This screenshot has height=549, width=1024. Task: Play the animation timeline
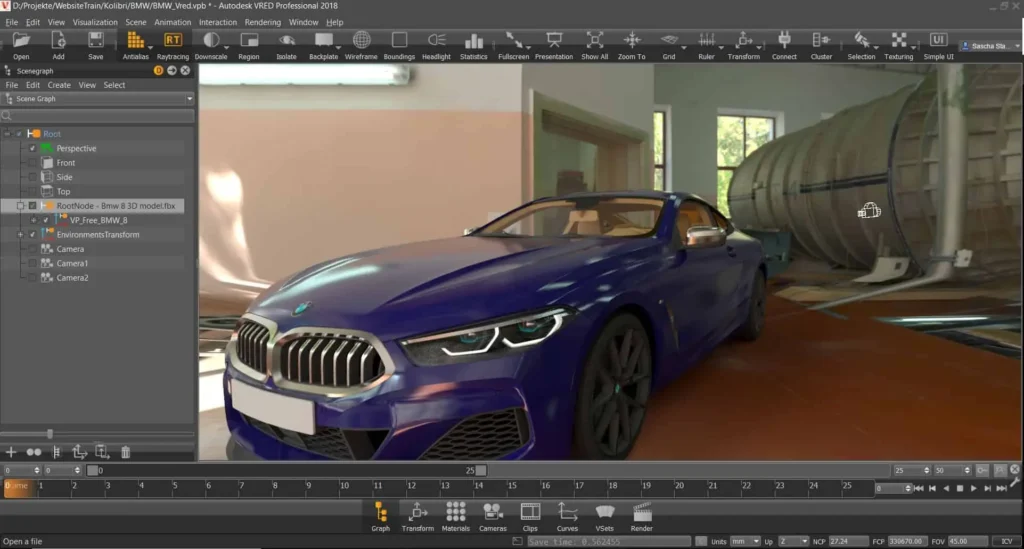(x=973, y=488)
